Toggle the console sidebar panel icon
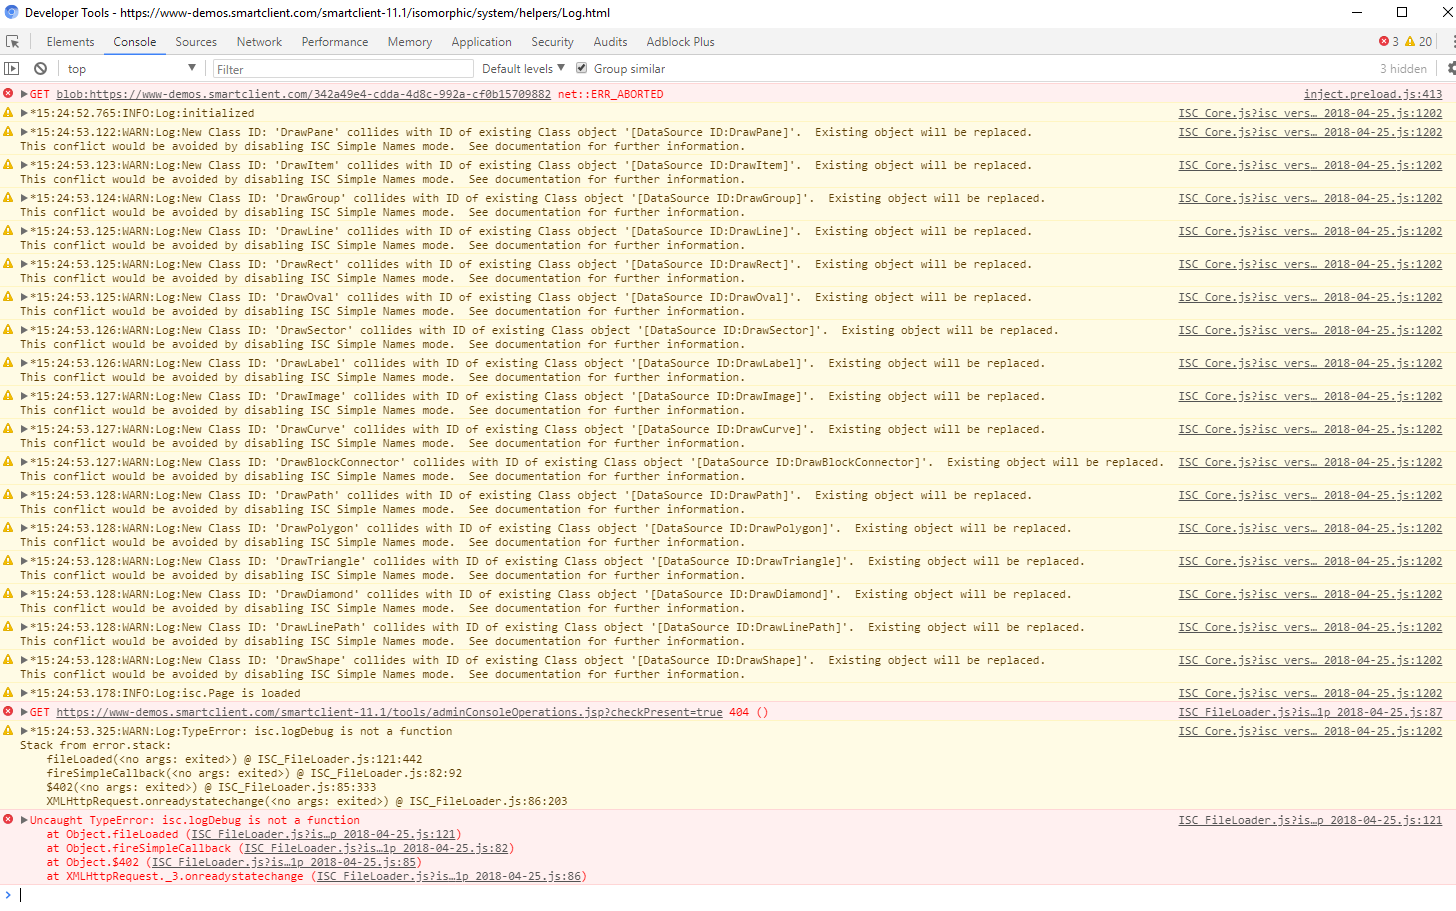Image resolution: width=1456 pixels, height=911 pixels. coord(12,69)
